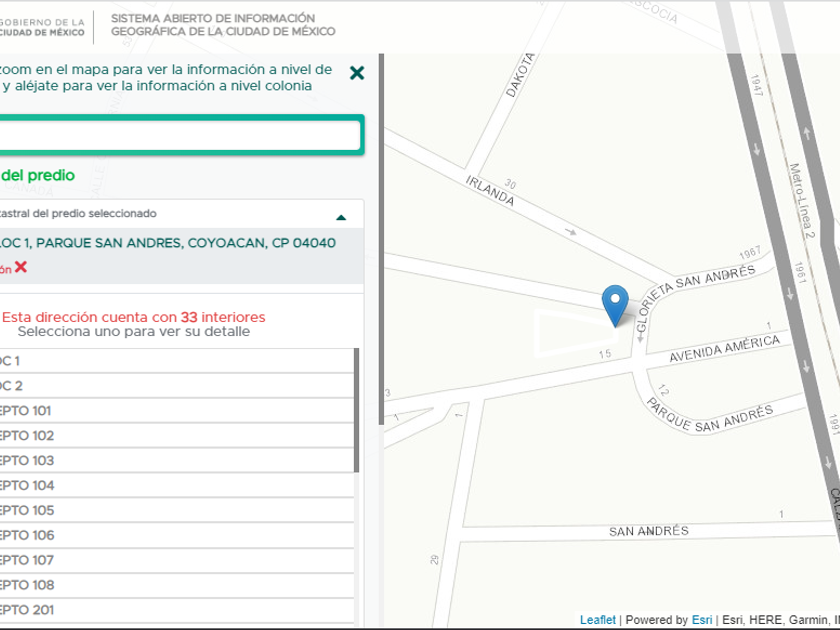Screen dimensions: 840x630
Task: Click the AVENIDA AMÉRICA street label
Action: pos(724,349)
